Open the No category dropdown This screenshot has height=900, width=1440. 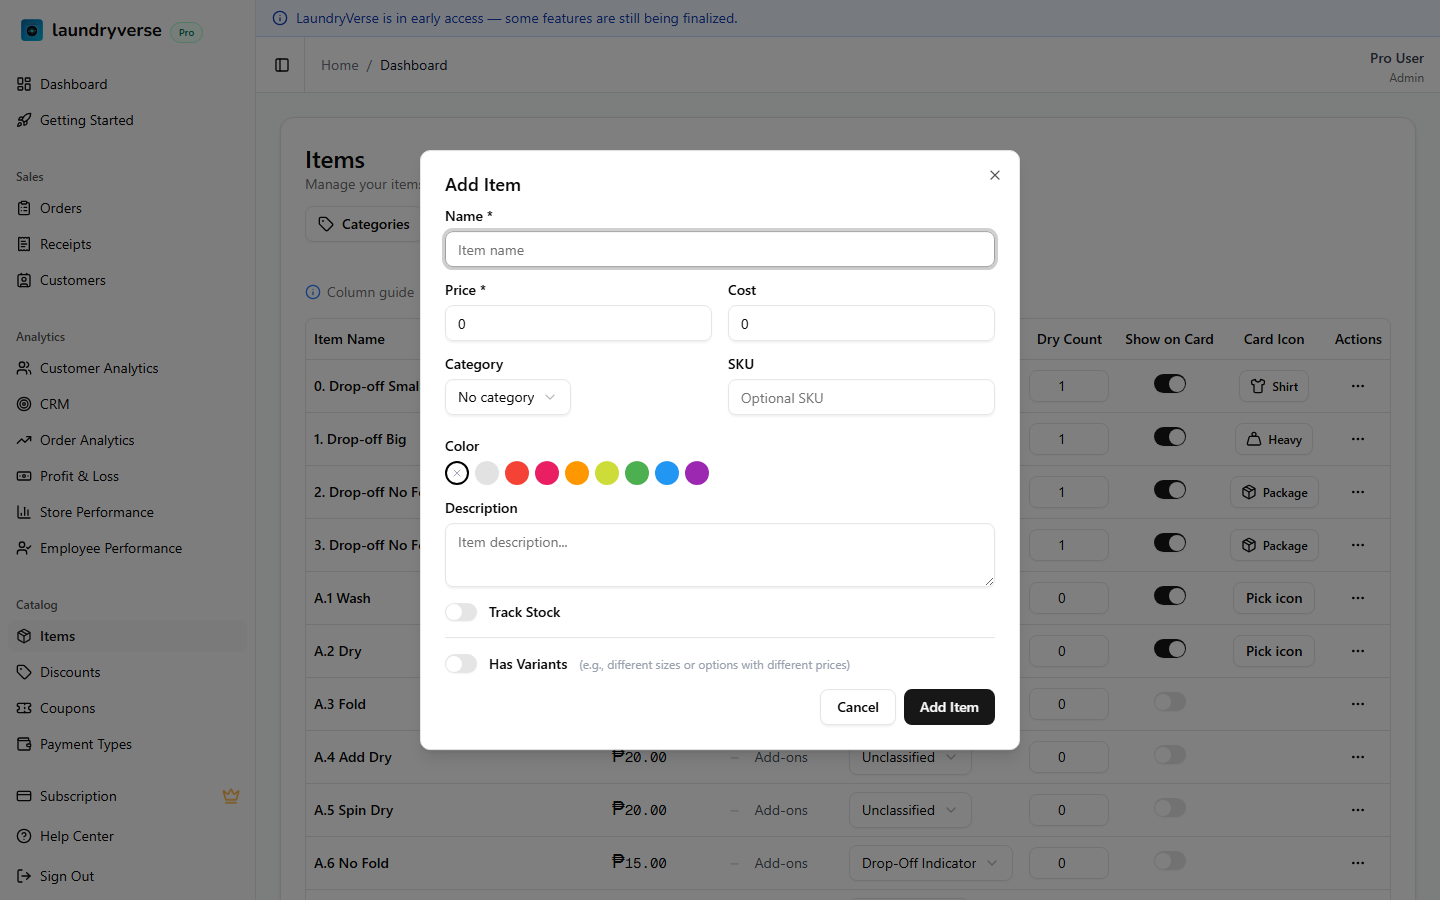pos(507,397)
